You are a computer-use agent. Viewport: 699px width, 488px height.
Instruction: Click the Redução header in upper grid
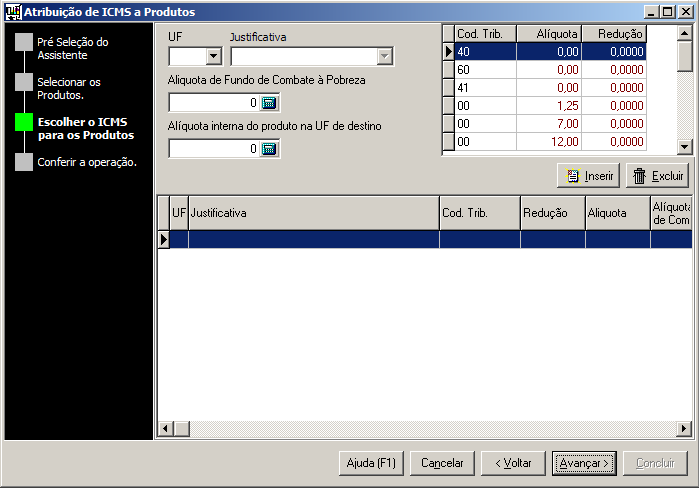(614, 34)
